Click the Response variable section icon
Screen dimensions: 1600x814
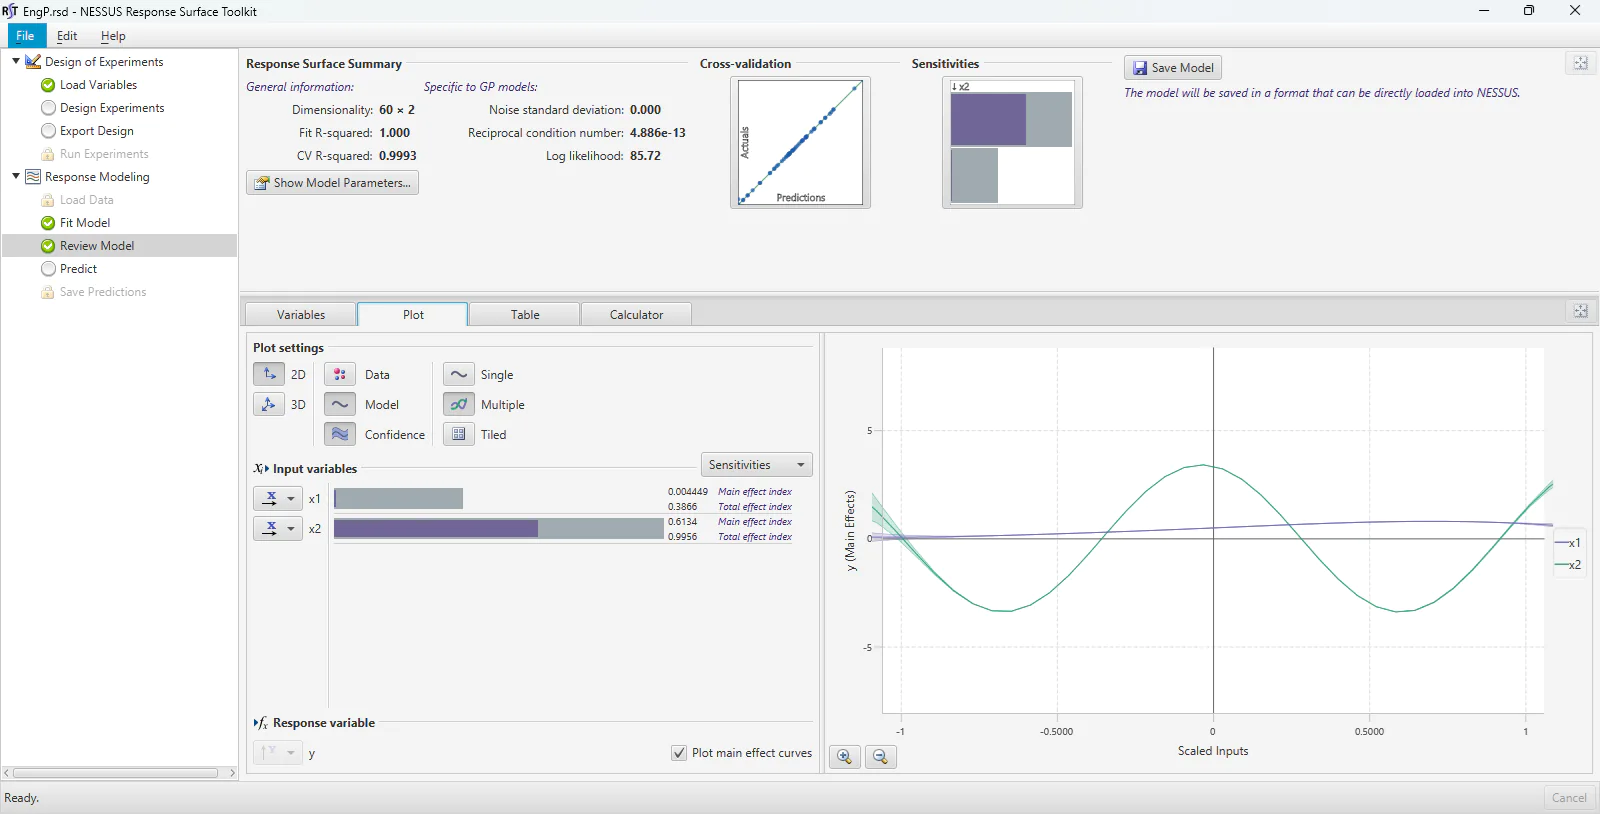pos(261,722)
